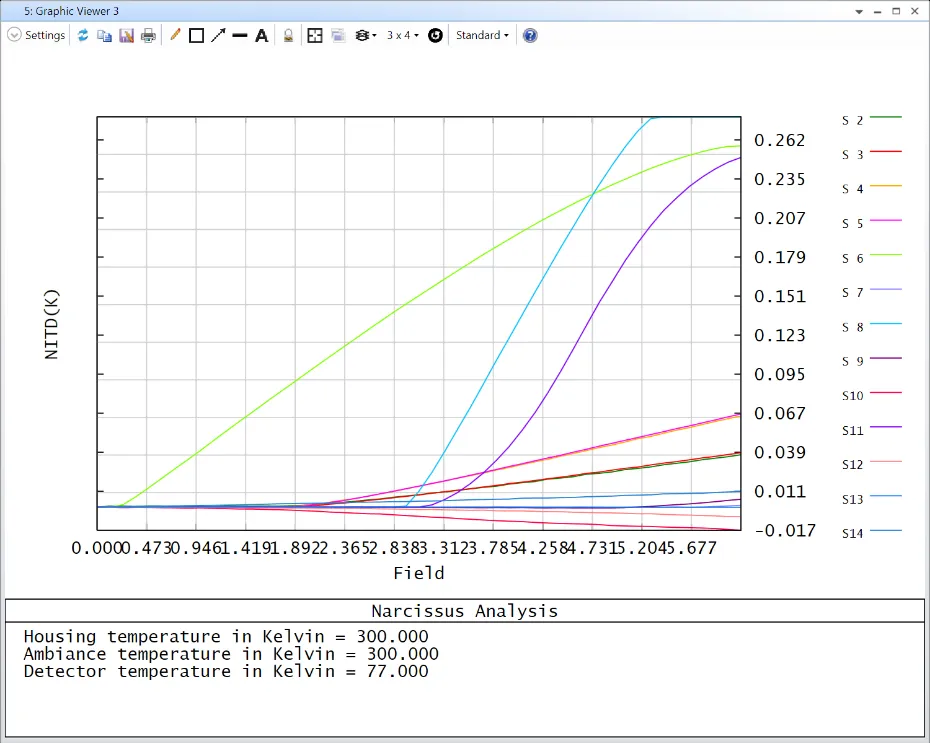Click the S11 purple legend swatch
The width and height of the screenshot is (930, 743).
886,428
